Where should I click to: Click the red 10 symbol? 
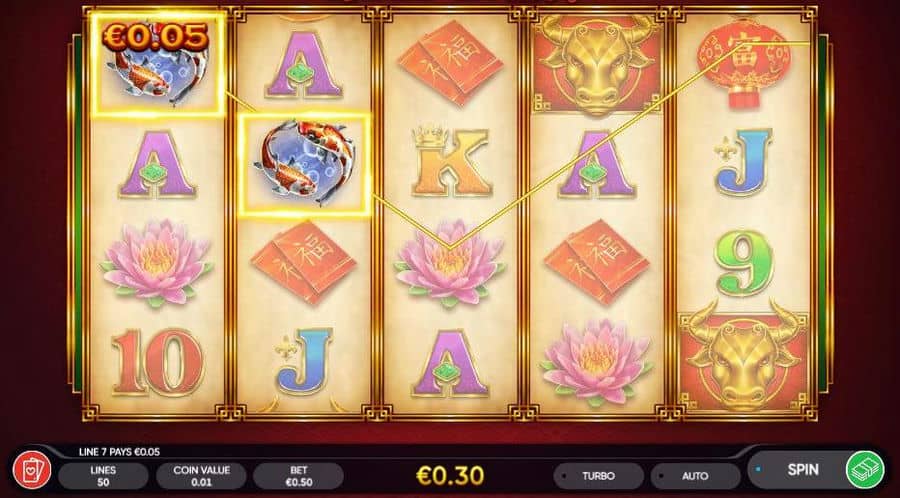(x=157, y=362)
